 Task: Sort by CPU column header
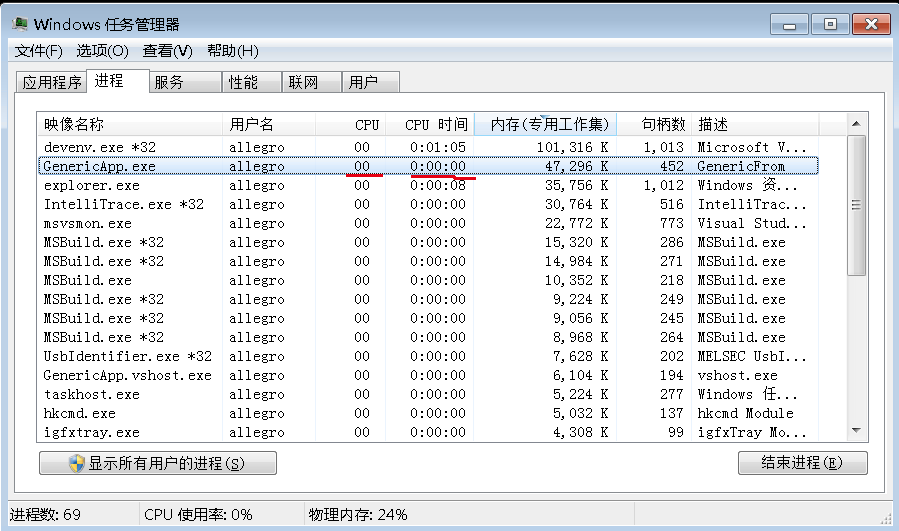coord(350,124)
